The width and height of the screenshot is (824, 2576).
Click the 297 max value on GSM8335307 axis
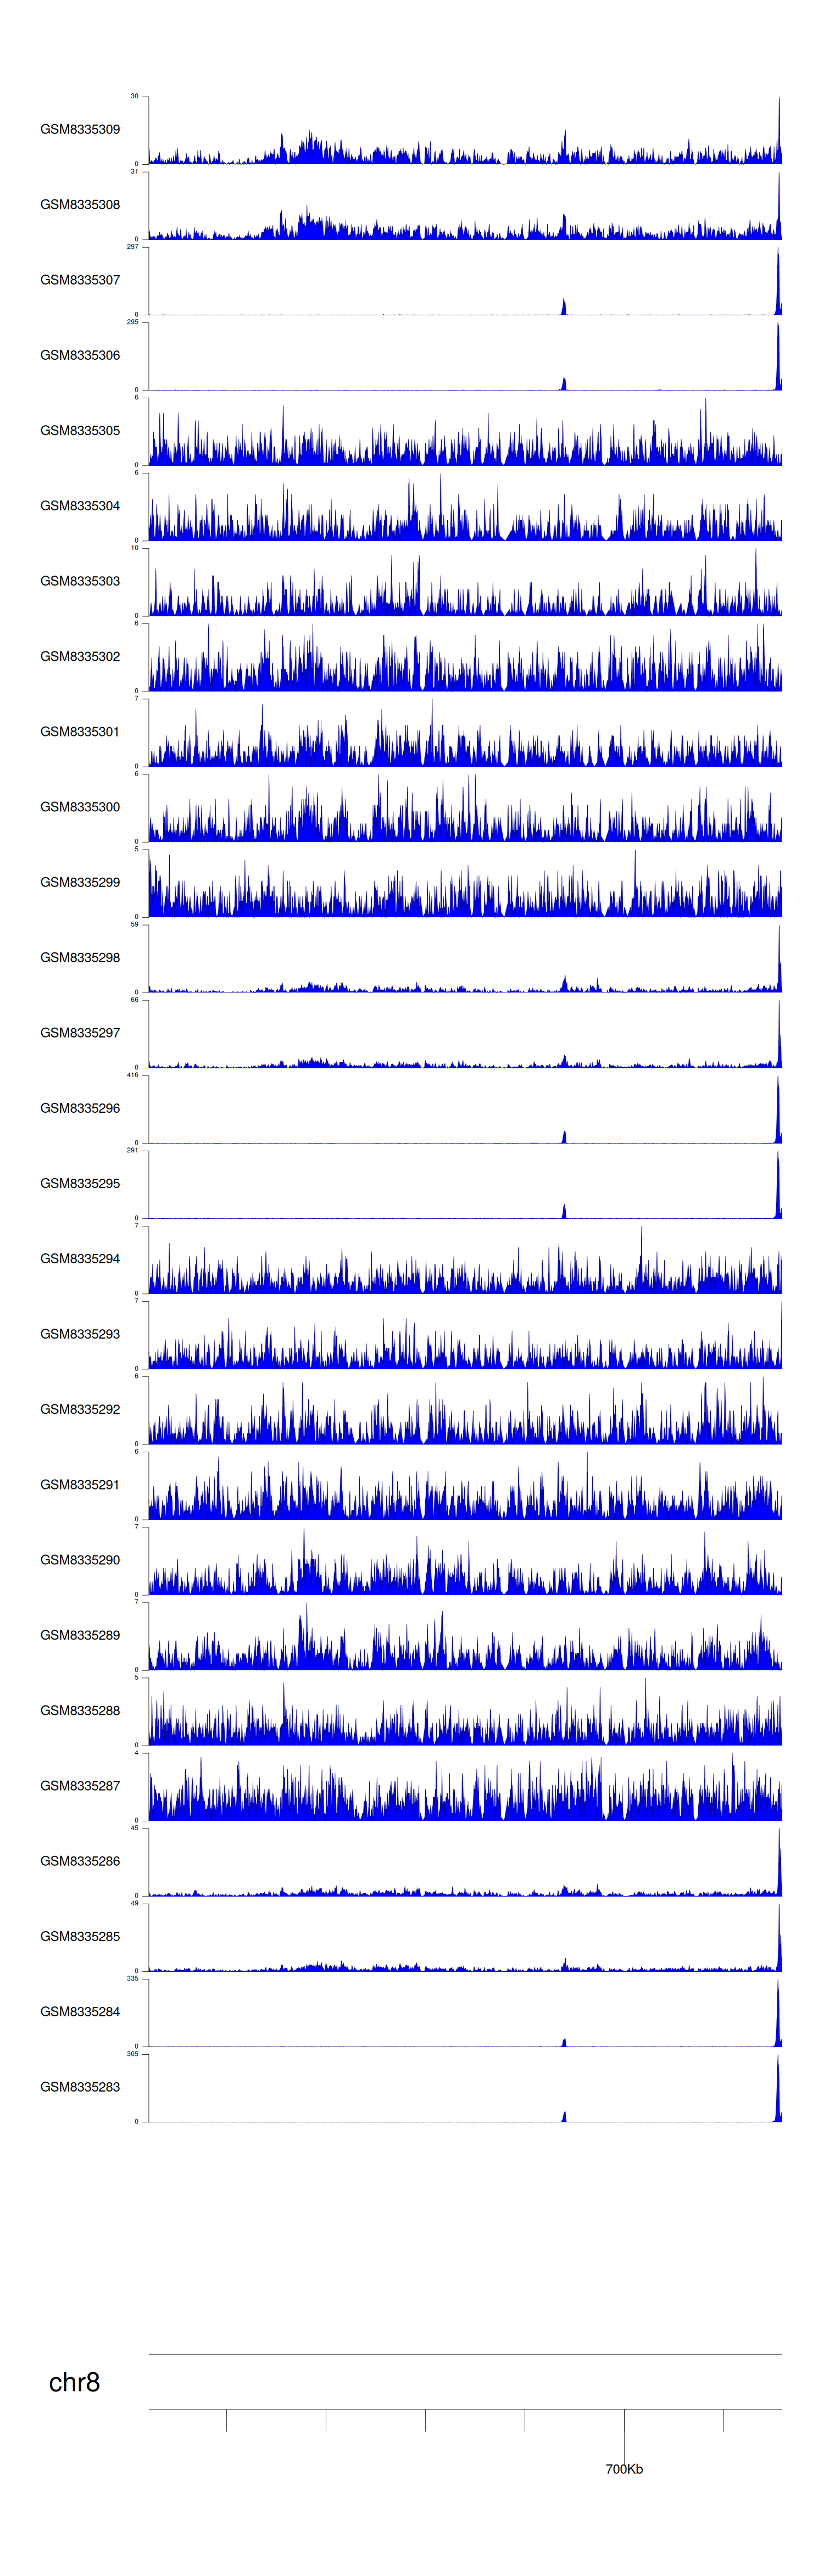coord(132,247)
